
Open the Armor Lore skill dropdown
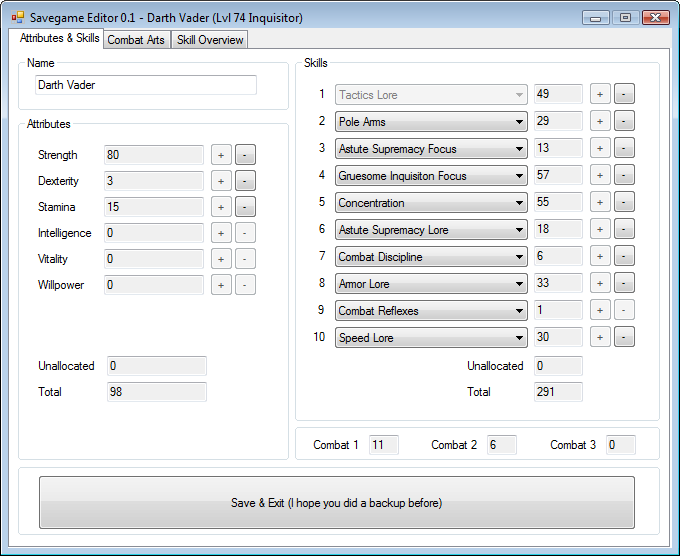pos(431,284)
